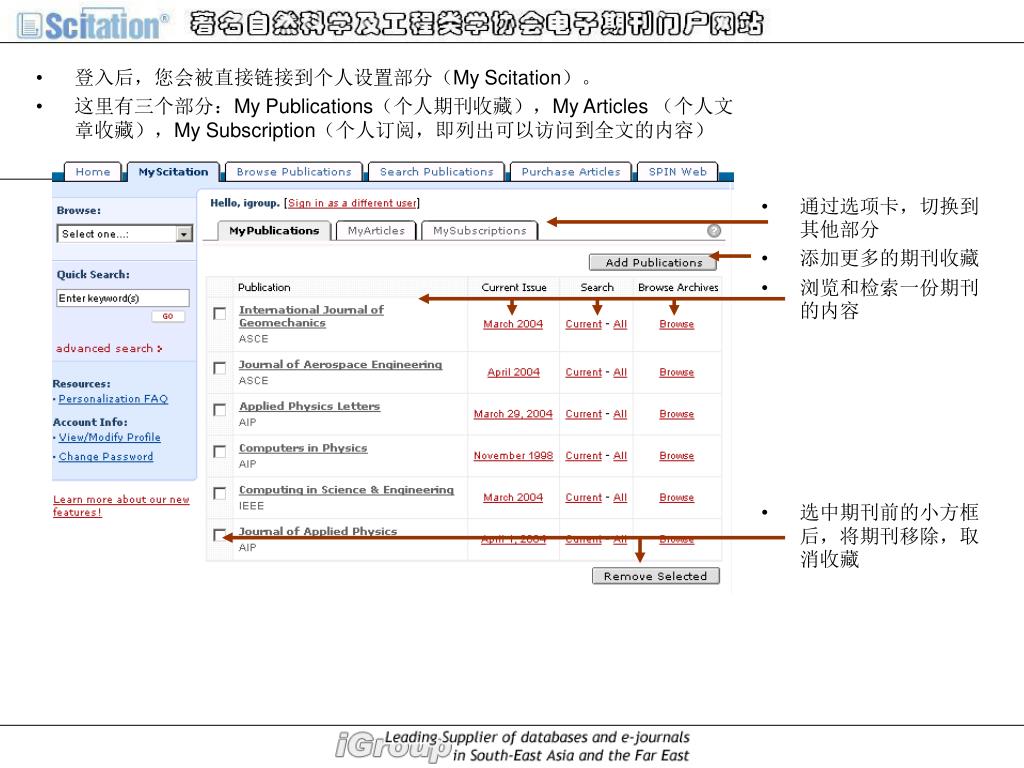Browse archives of Applied Physics Letters
The width and height of the screenshot is (1024, 768).
[x=677, y=414]
